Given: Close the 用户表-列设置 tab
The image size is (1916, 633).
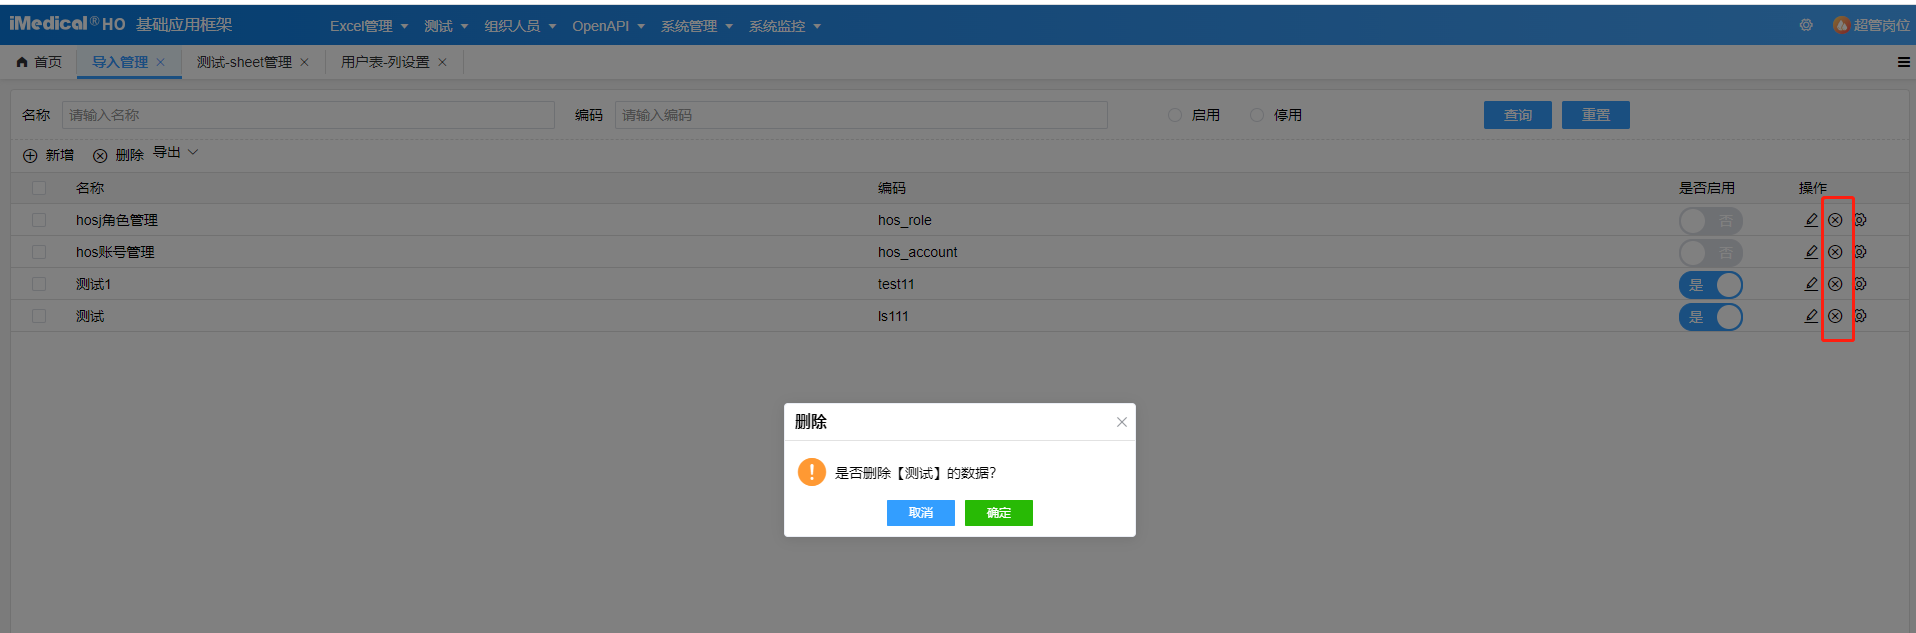Looking at the screenshot, I should click(442, 62).
